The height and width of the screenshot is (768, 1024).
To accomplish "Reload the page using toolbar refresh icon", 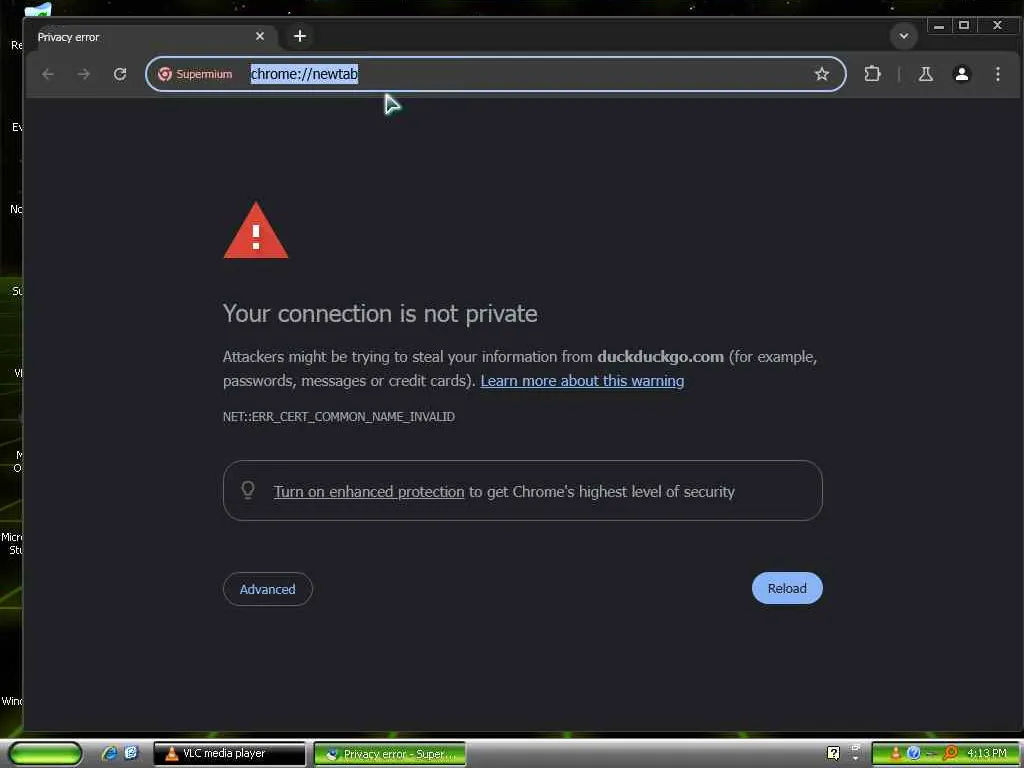I will (120, 74).
